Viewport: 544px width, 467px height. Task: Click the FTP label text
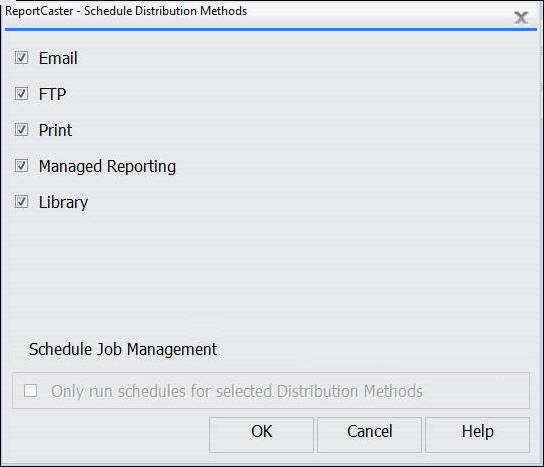point(52,94)
